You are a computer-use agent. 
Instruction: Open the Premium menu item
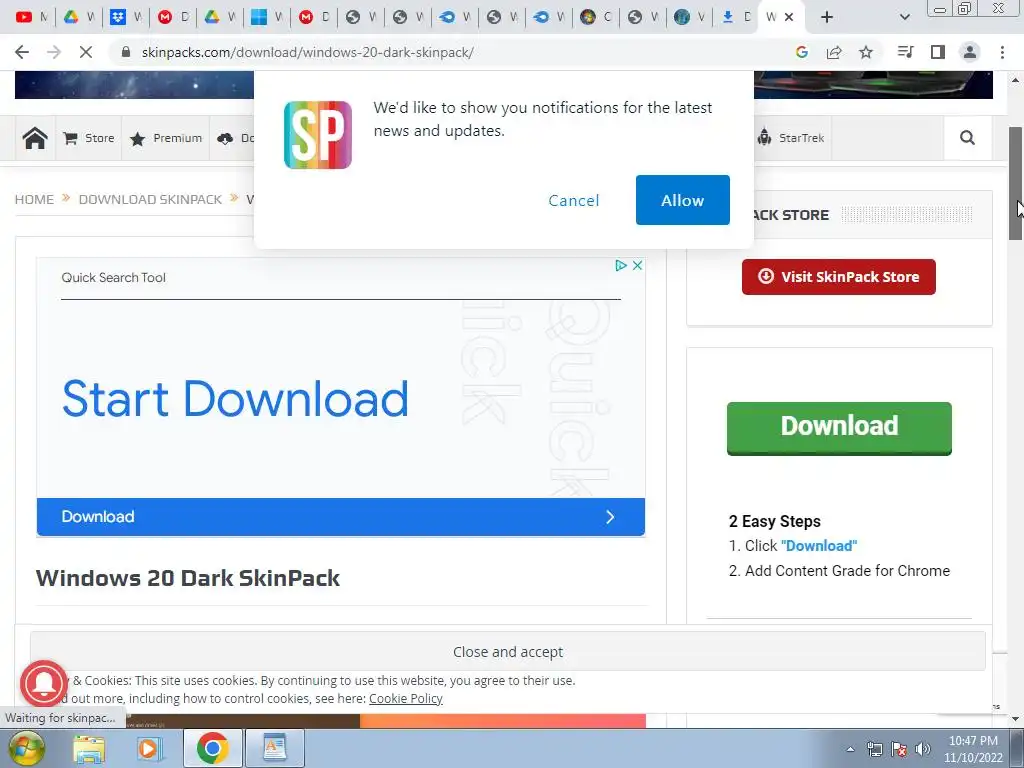[166, 138]
